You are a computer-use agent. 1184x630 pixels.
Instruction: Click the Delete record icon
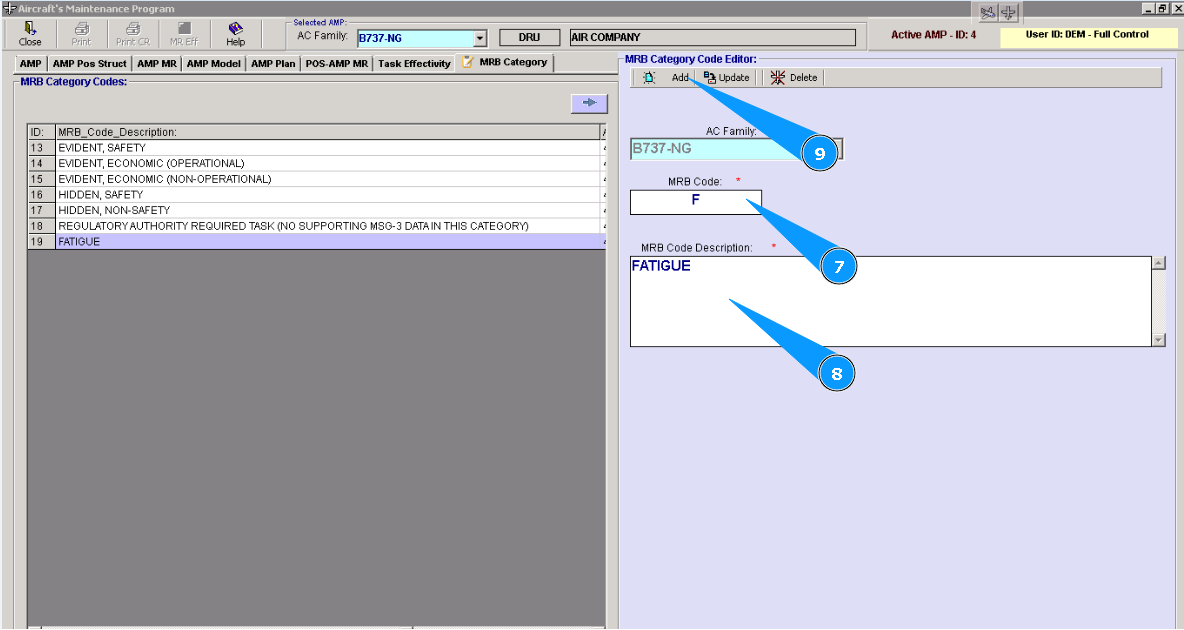click(x=778, y=77)
